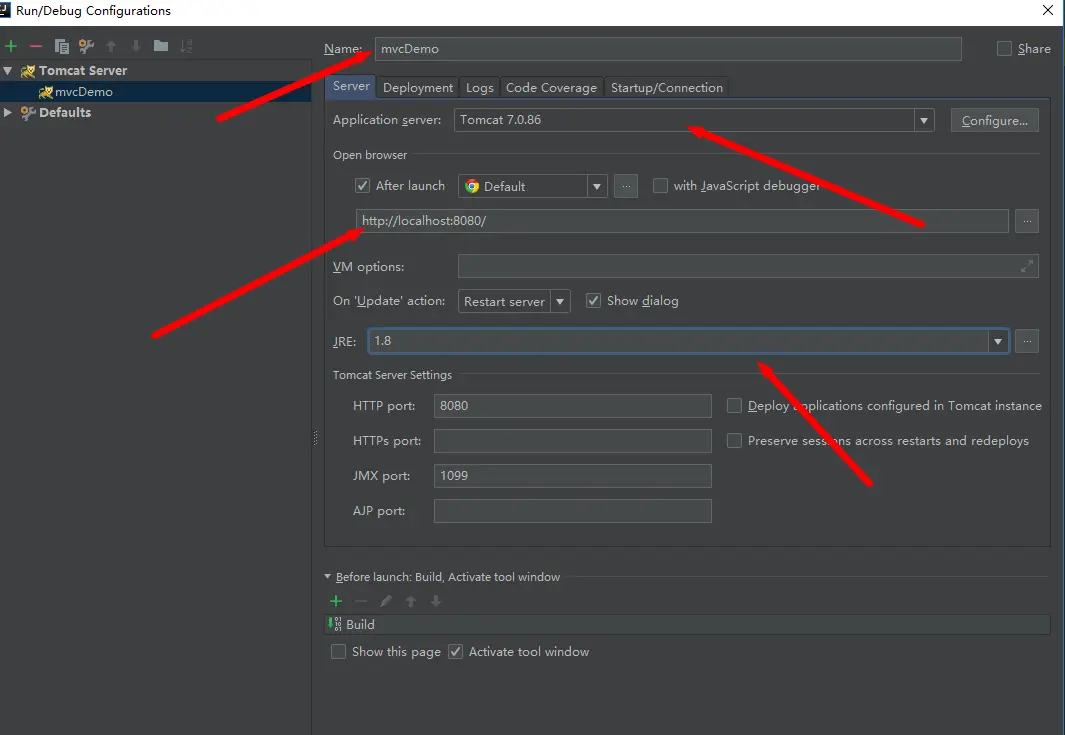Enable Deploy applications configured in Tomcat instance

click(734, 406)
